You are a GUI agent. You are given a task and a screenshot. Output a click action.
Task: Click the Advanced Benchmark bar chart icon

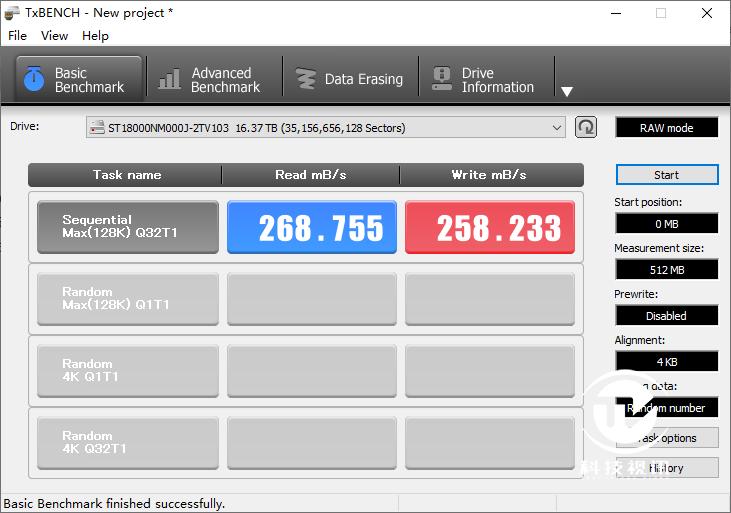[170, 79]
